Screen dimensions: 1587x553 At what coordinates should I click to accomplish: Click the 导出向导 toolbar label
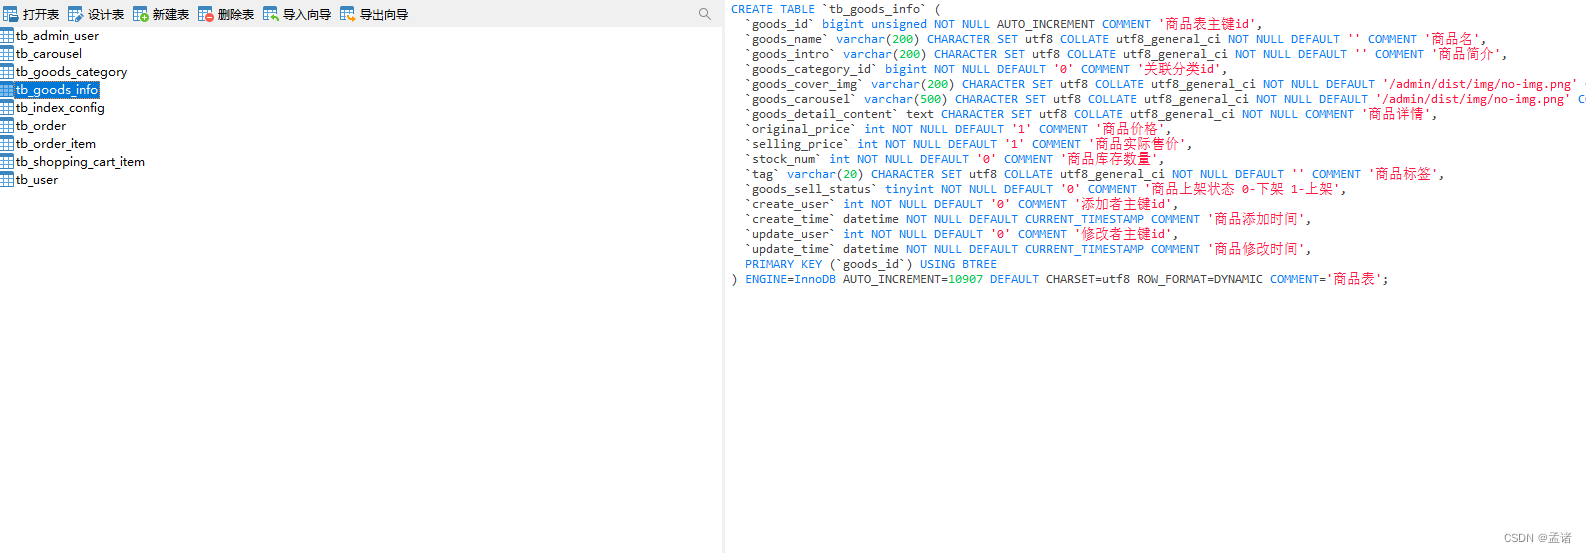coord(384,14)
